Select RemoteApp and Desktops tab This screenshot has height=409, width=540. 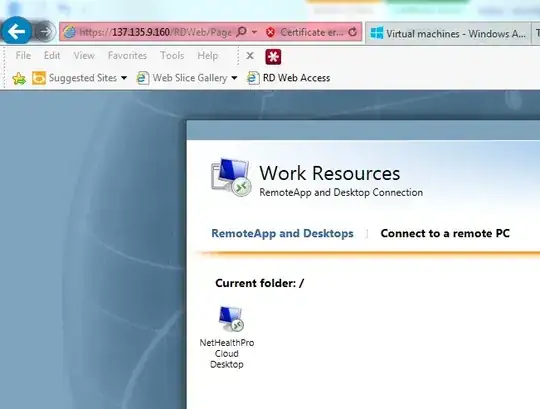click(x=282, y=233)
